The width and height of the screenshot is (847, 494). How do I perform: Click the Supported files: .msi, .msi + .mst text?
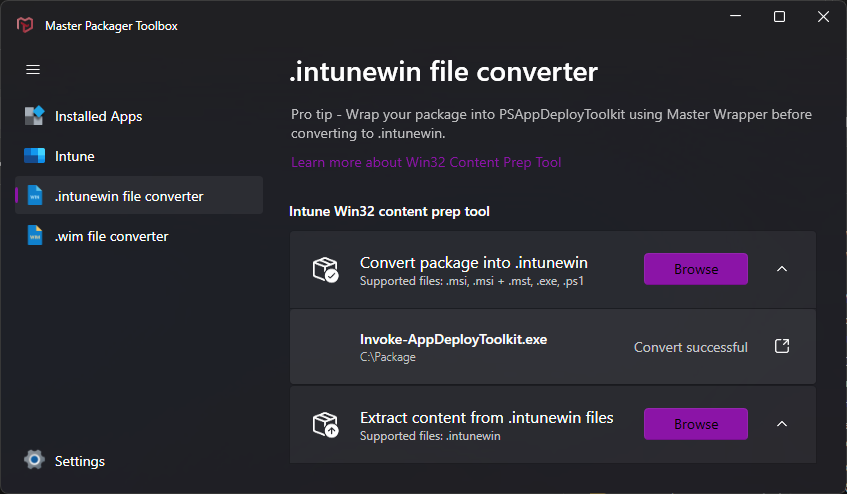pyautogui.click(x=472, y=281)
